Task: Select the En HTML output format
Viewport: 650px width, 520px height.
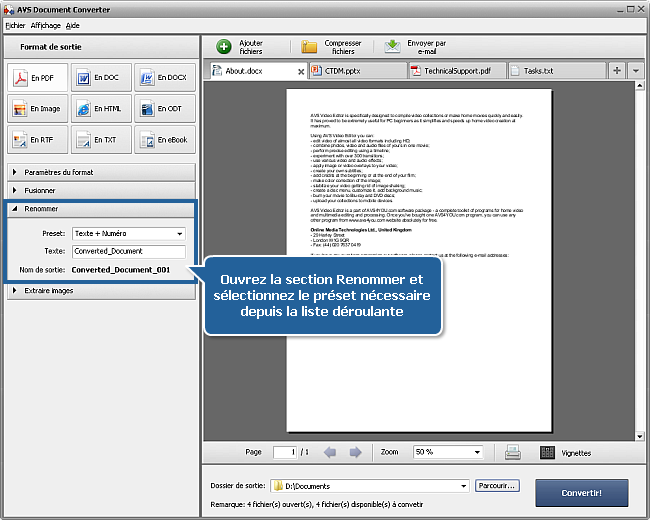Action: click(x=101, y=109)
